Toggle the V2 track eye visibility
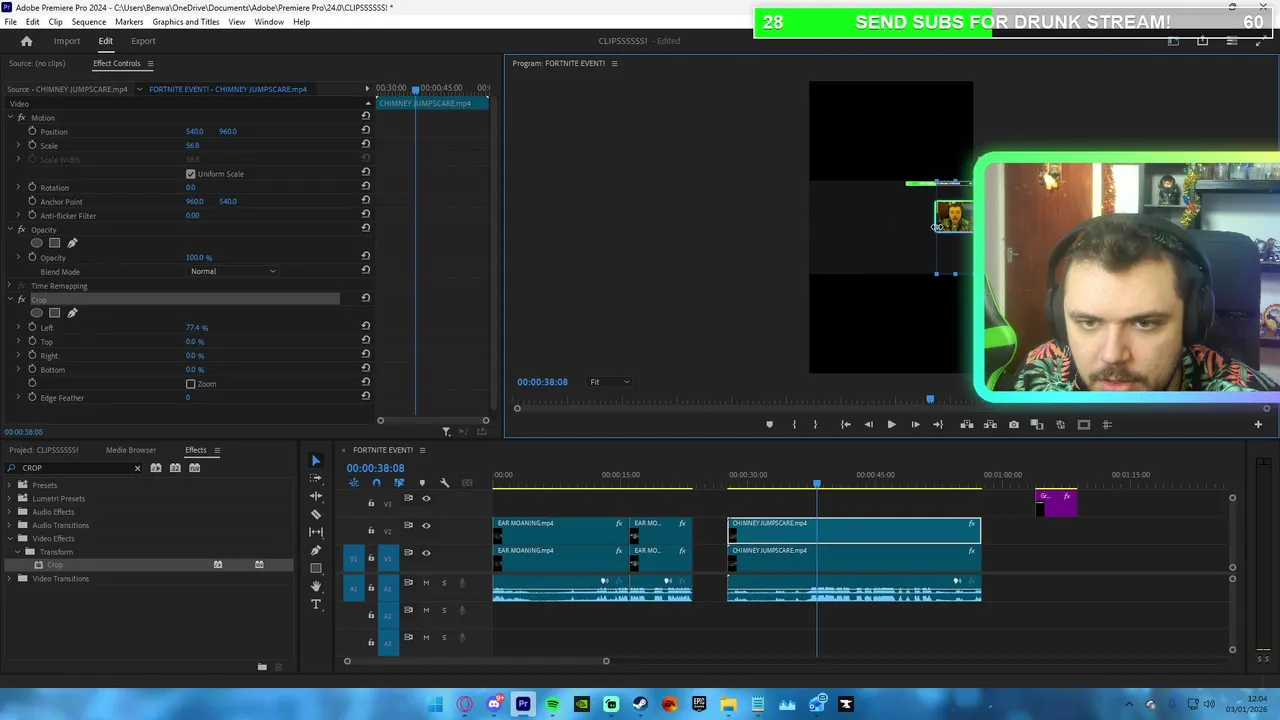The image size is (1280, 720). tap(426, 526)
